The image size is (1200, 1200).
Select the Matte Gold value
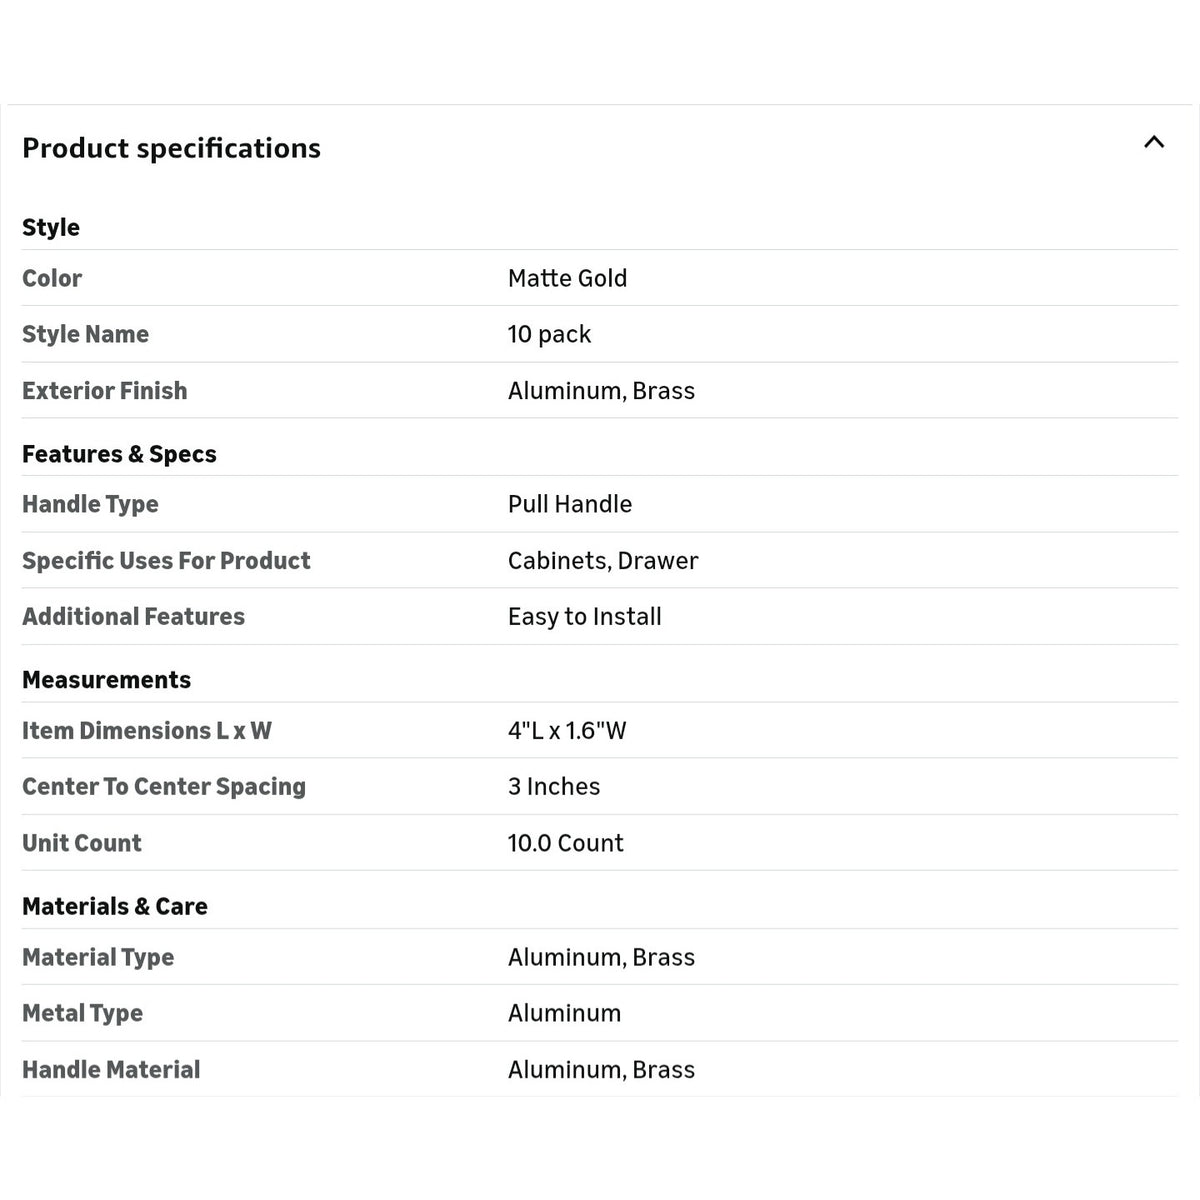tap(567, 278)
